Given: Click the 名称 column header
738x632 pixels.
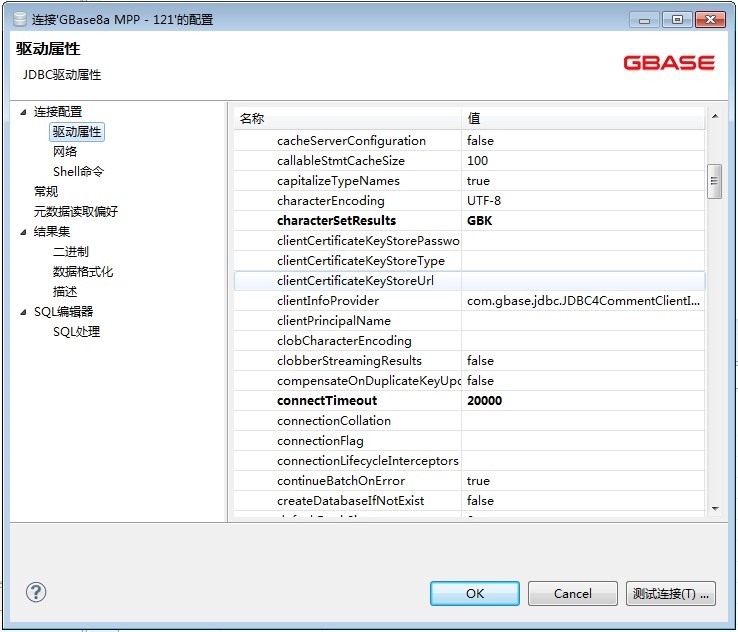Looking at the screenshot, I should tap(347, 118).
